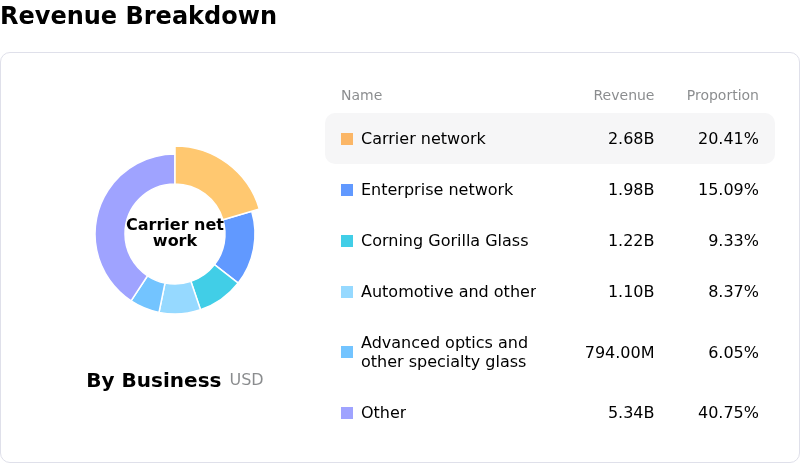
Task: Select the Automotive and other row label
Action: click(448, 292)
